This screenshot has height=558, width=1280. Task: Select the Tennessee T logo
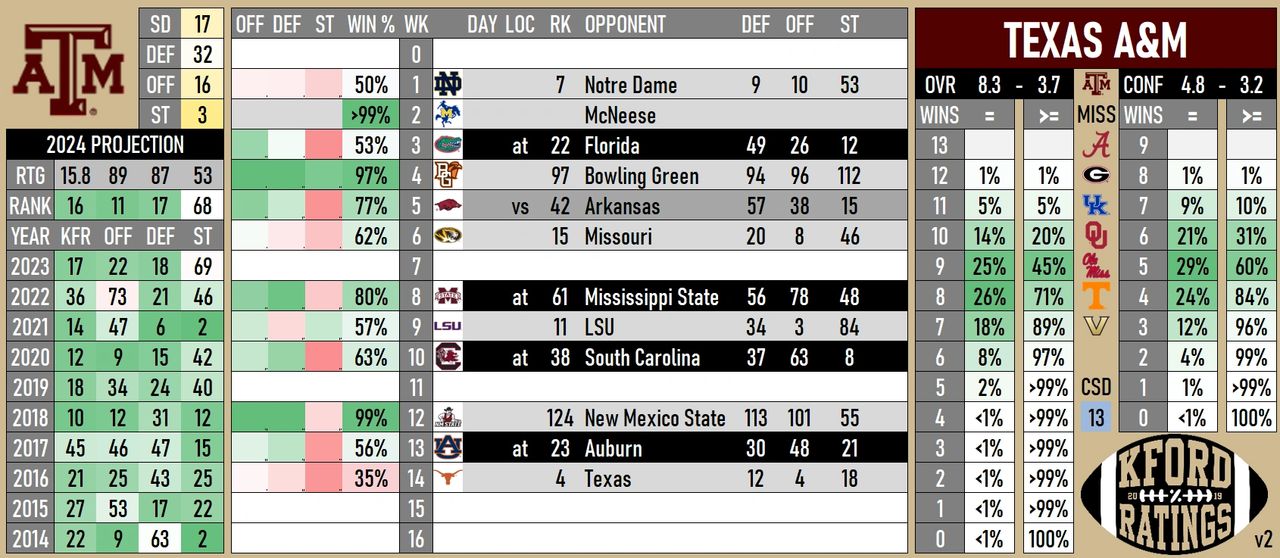[x=1096, y=296]
